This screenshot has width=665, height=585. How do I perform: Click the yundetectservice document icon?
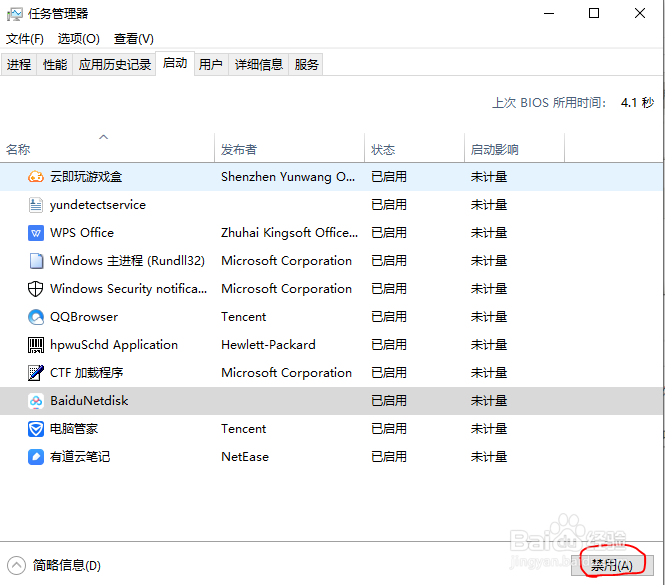[x=36, y=205]
